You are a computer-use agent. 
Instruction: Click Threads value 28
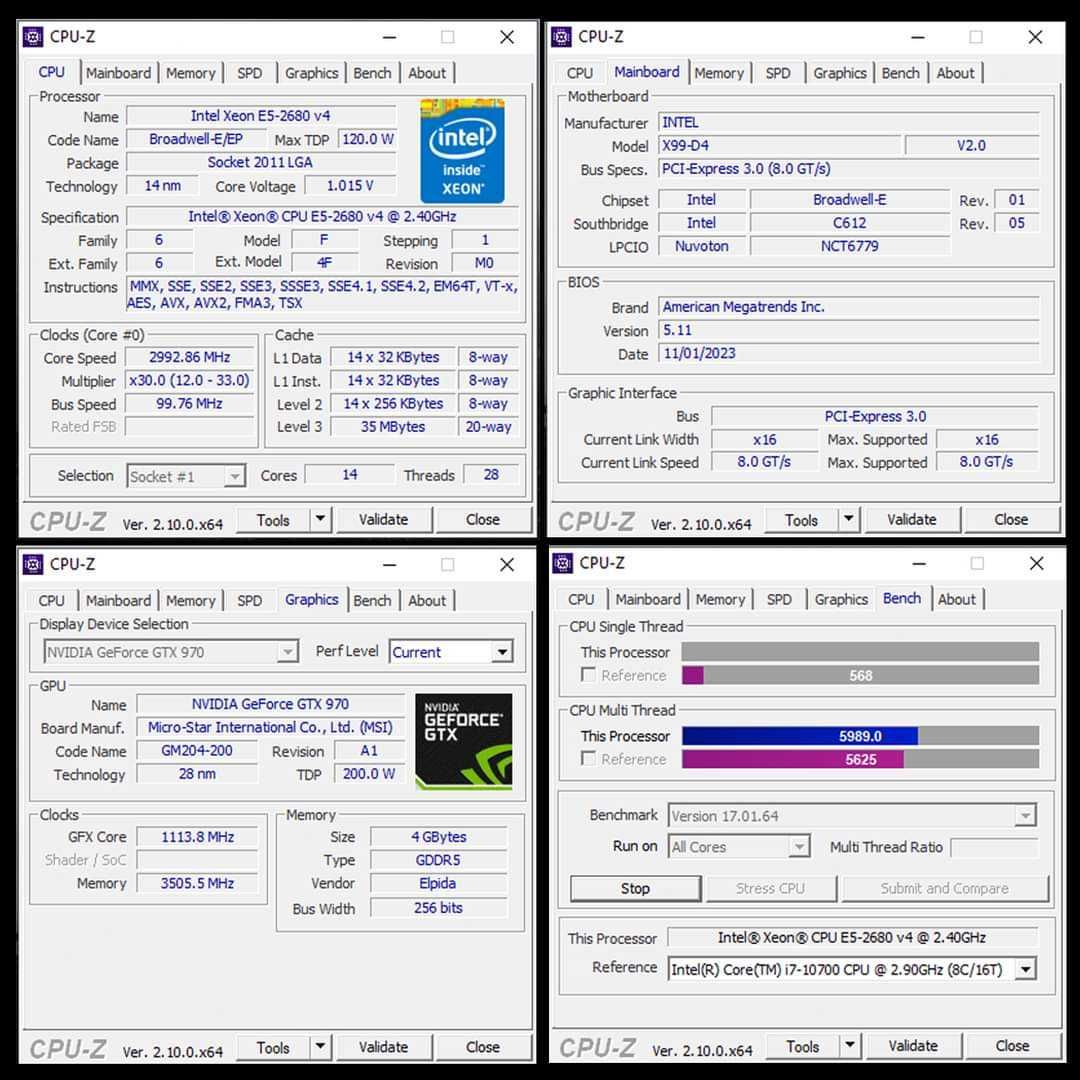490,475
